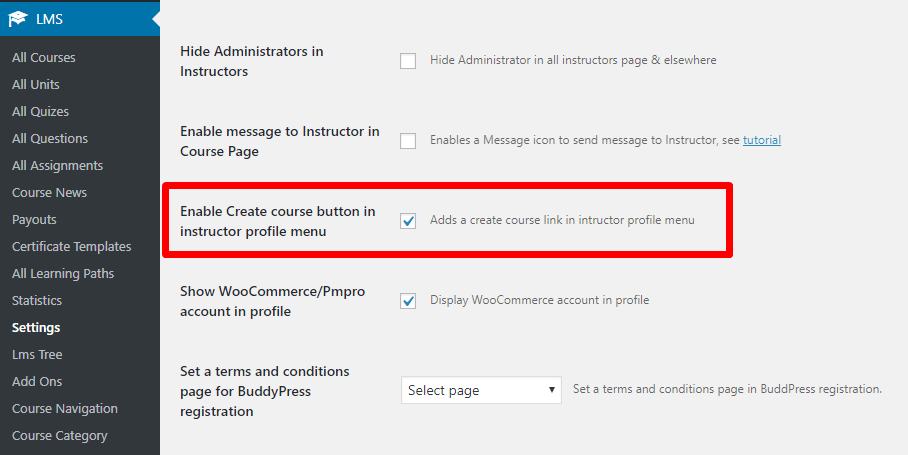Select Lms Tree sidebar item

(37, 355)
